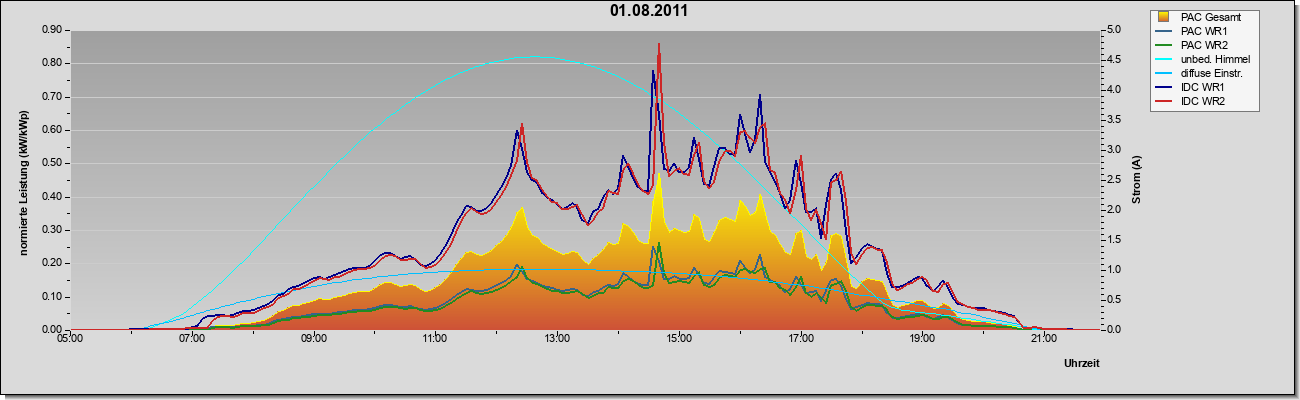Click the 17:00 time axis label

(800, 339)
